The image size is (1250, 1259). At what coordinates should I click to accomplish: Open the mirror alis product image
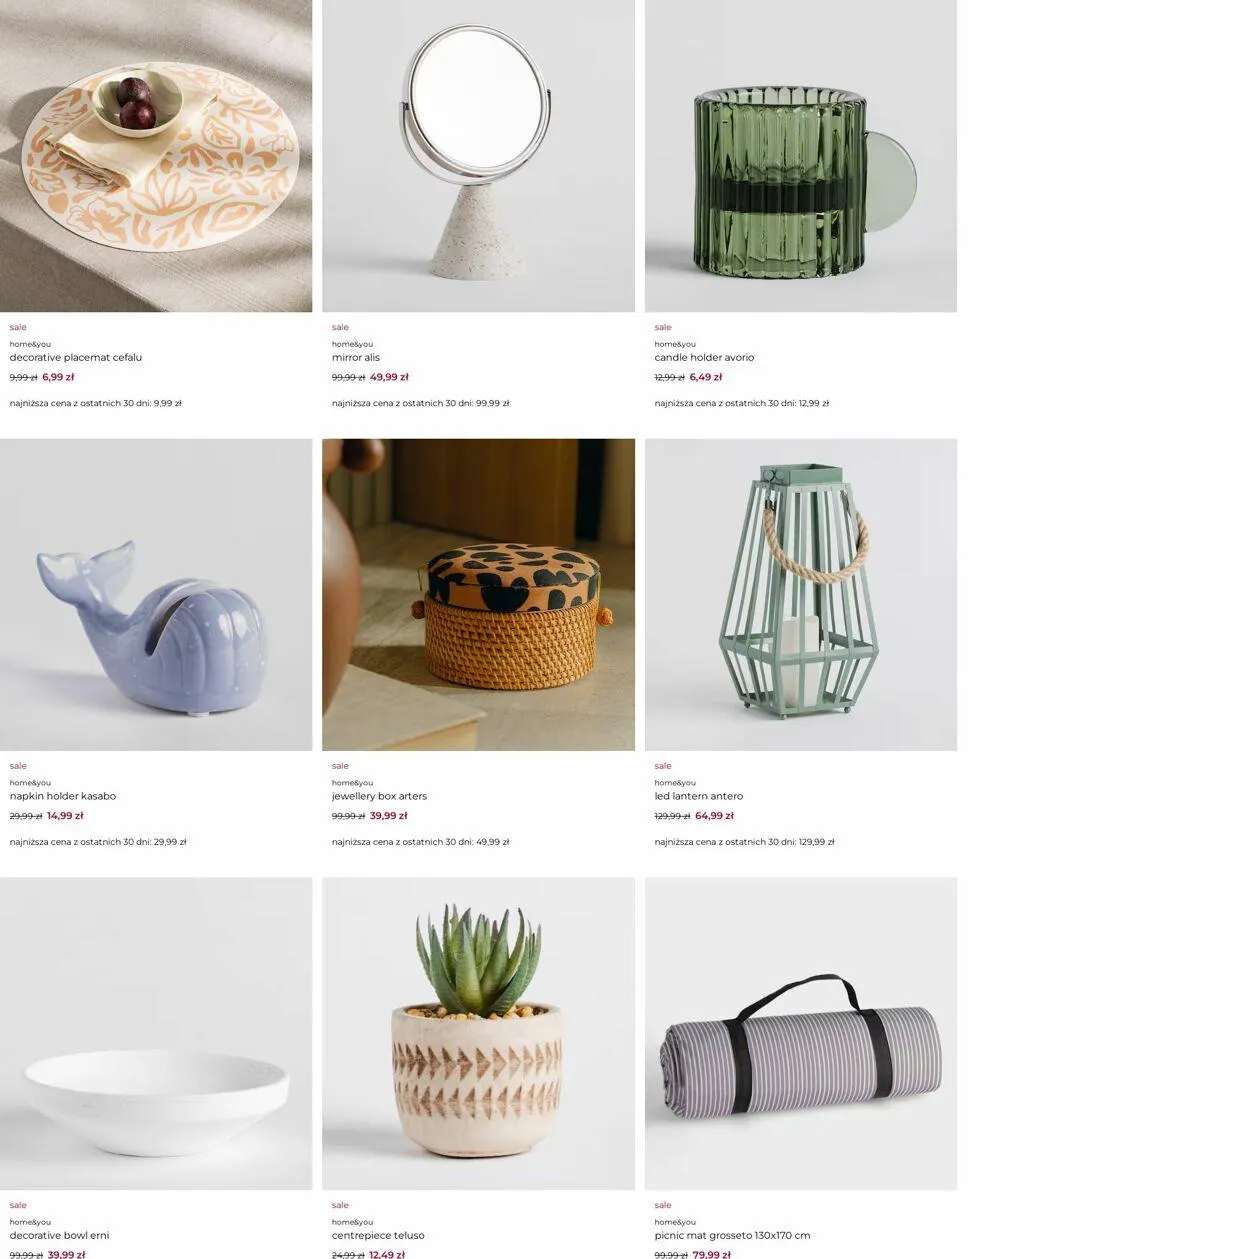pyautogui.click(x=478, y=156)
